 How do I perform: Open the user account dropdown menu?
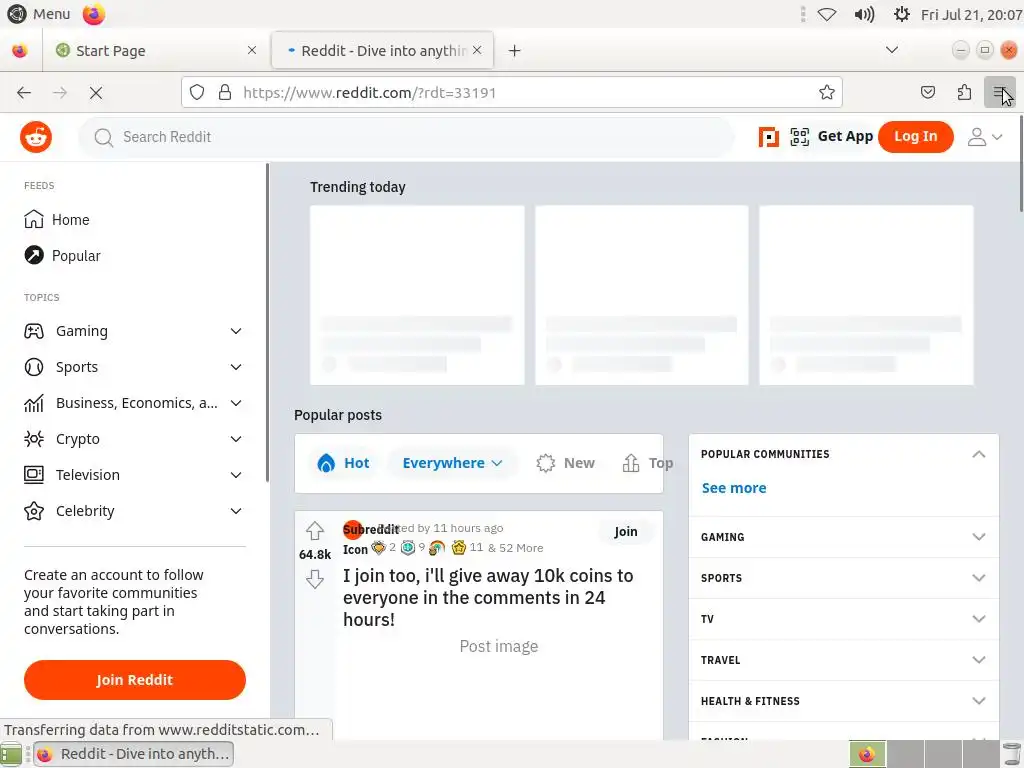click(985, 136)
